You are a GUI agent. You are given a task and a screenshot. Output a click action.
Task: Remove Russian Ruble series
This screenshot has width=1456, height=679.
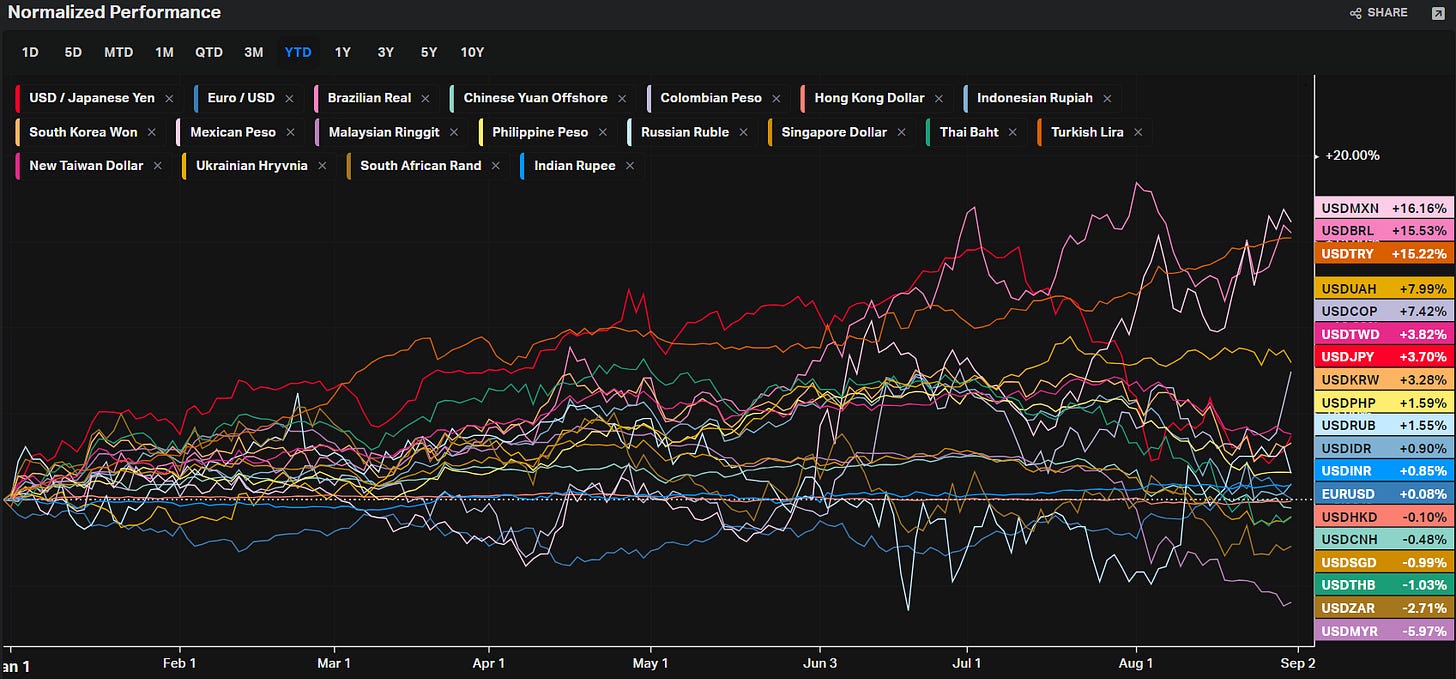click(x=744, y=132)
